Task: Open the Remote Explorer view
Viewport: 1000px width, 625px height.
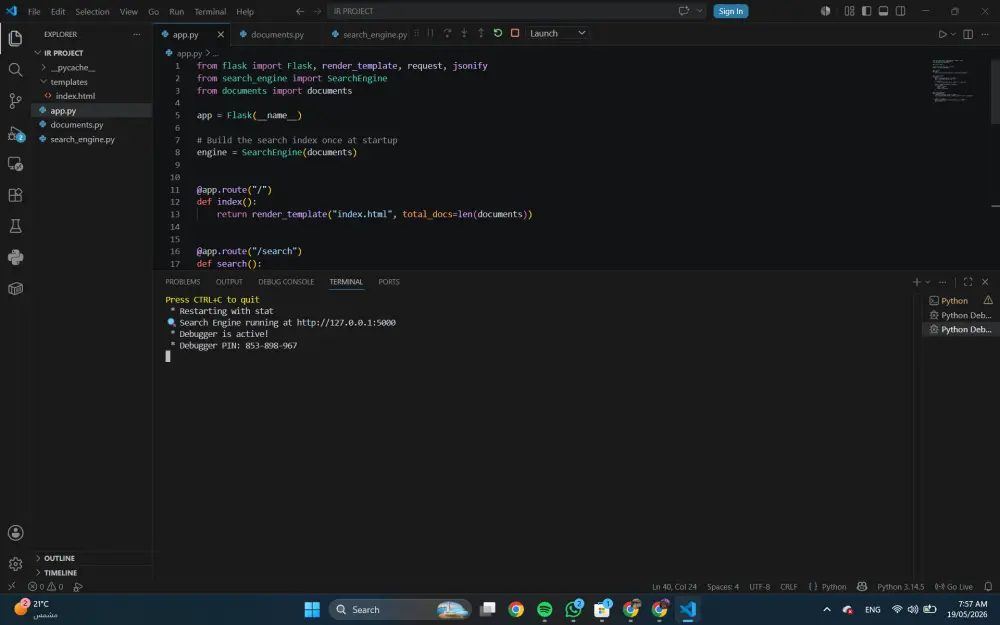Action: pyautogui.click(x=15, y=164)
